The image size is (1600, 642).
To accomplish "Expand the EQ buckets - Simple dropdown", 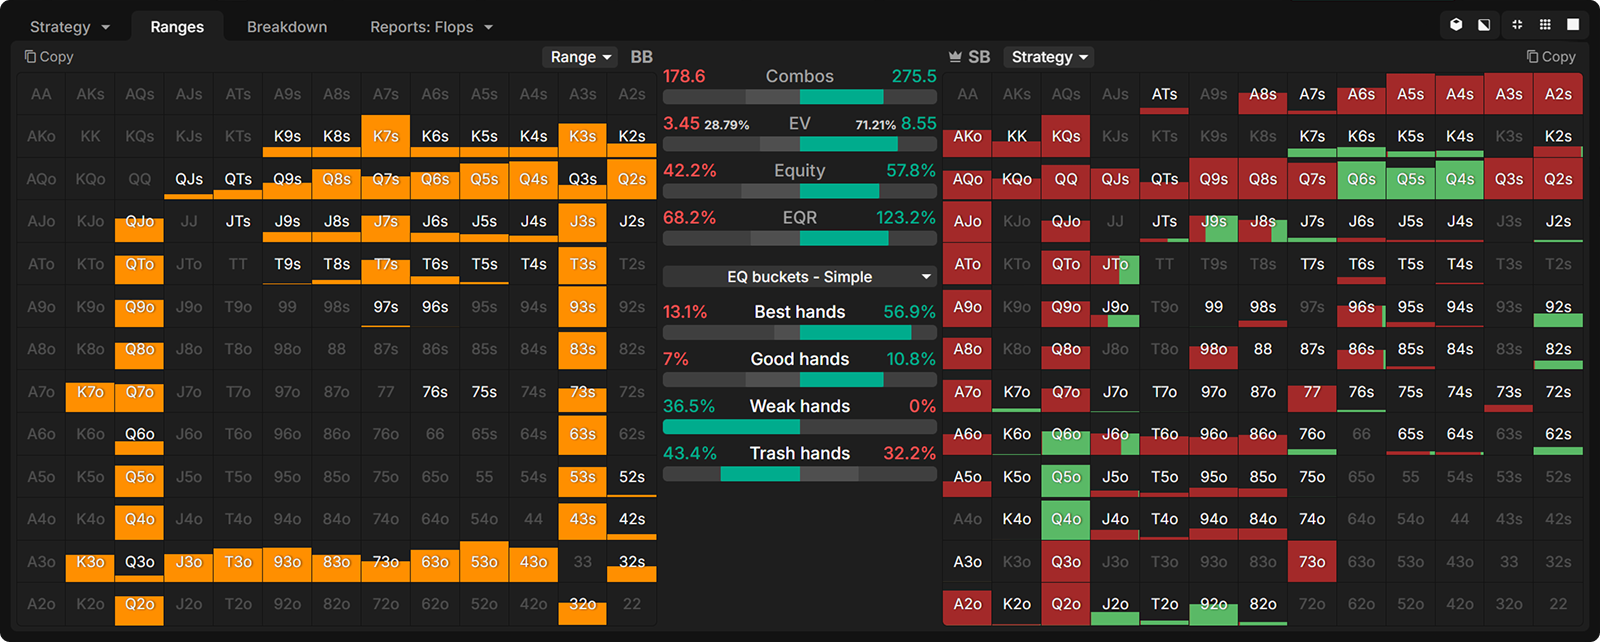I will (799, 277).
